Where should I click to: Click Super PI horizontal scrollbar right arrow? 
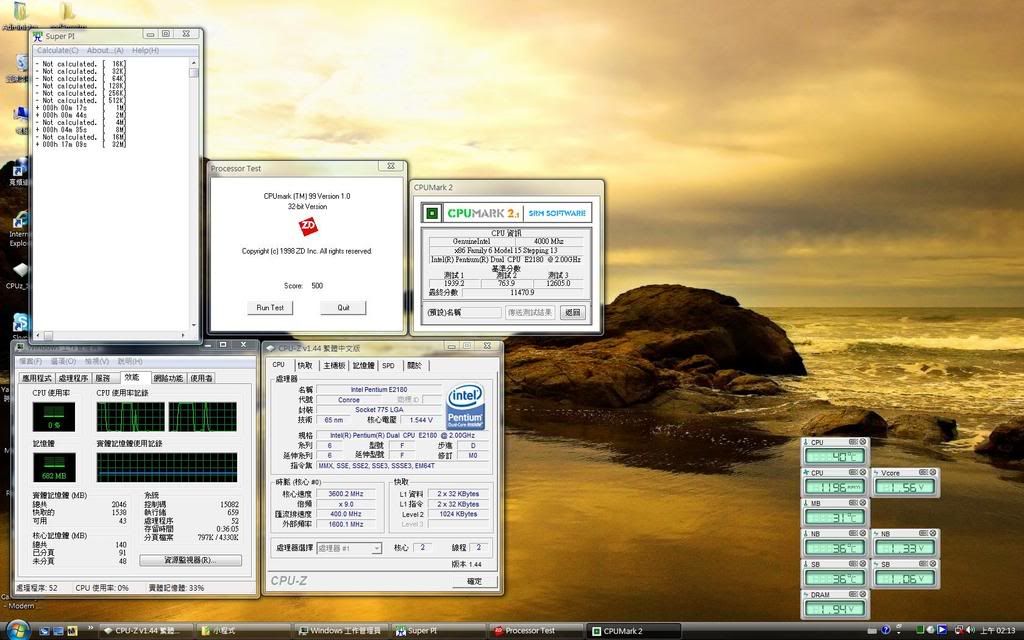coord(183,335)
